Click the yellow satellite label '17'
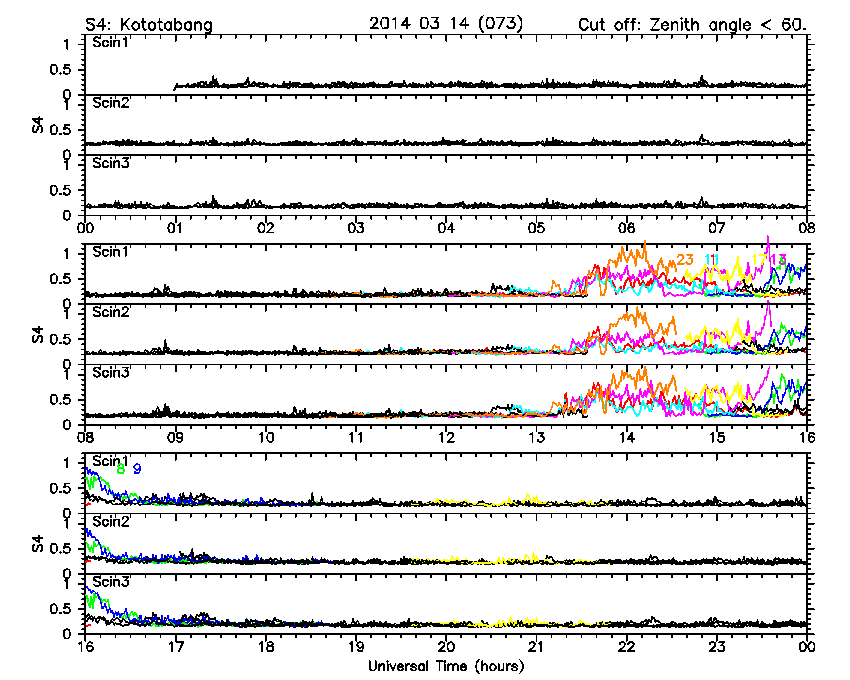Image resolution: width=850 pixels, height=680 pixels. pyautogui.click(x=759, y=260)
